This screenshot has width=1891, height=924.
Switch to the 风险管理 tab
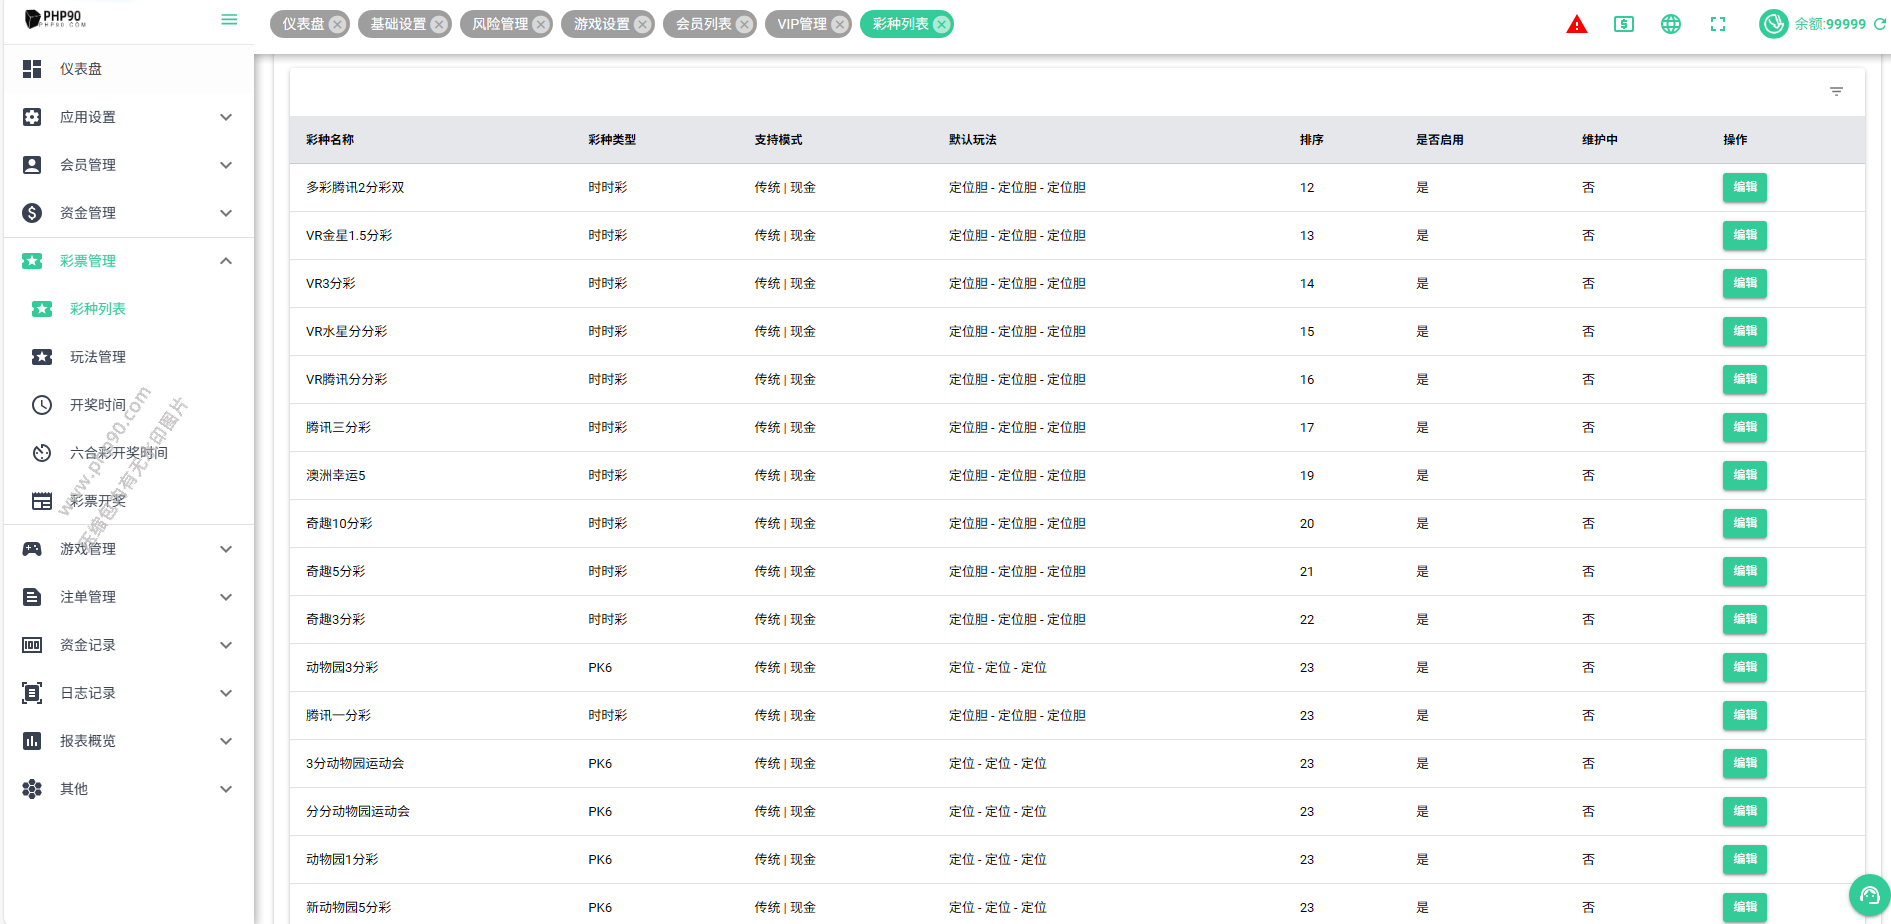coord(499,24)
